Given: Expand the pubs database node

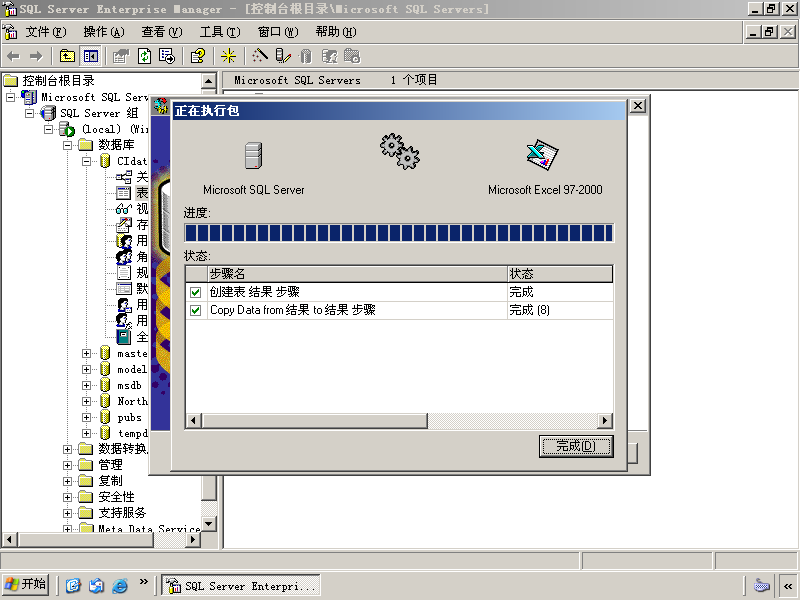Looking at the screenshot, I should (x=87, y=417).
